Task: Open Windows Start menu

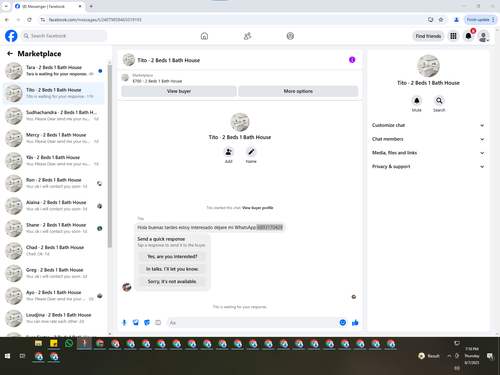Action: click(x=7, y=356)
